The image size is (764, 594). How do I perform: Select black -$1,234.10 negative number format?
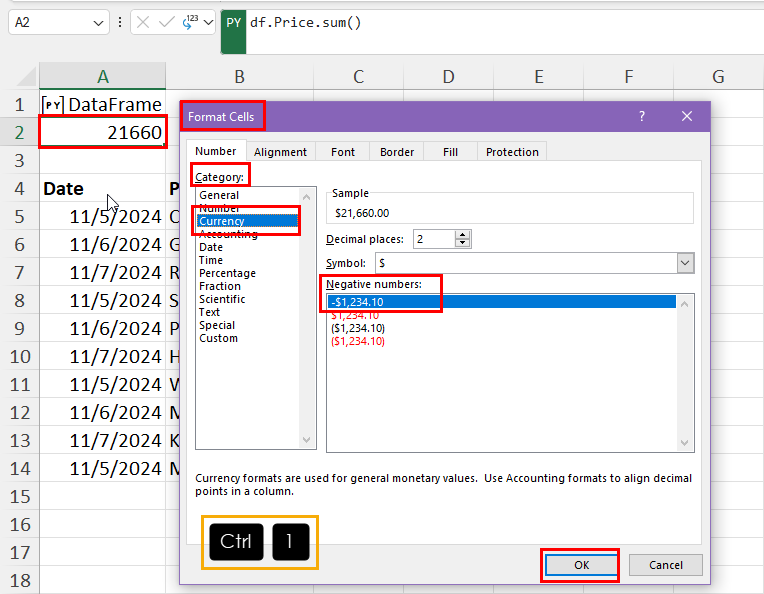502,302
